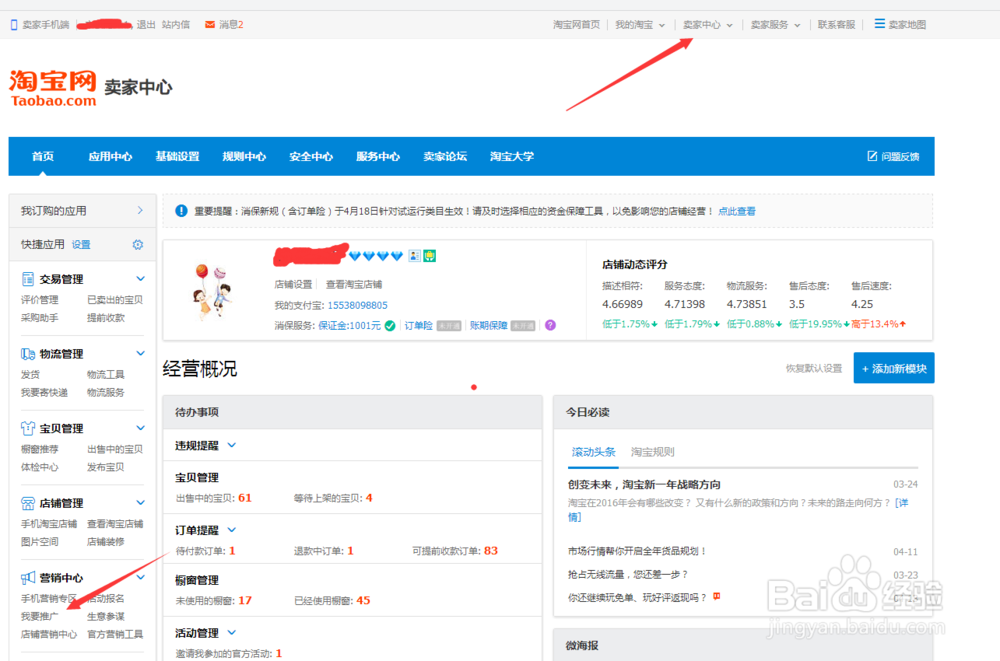Click 点此查看 link in reminder

pos(737,211)
